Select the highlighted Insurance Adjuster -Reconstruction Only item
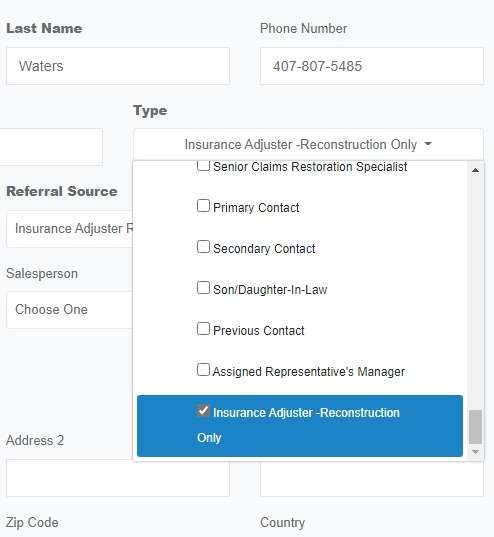 (300, 426)
